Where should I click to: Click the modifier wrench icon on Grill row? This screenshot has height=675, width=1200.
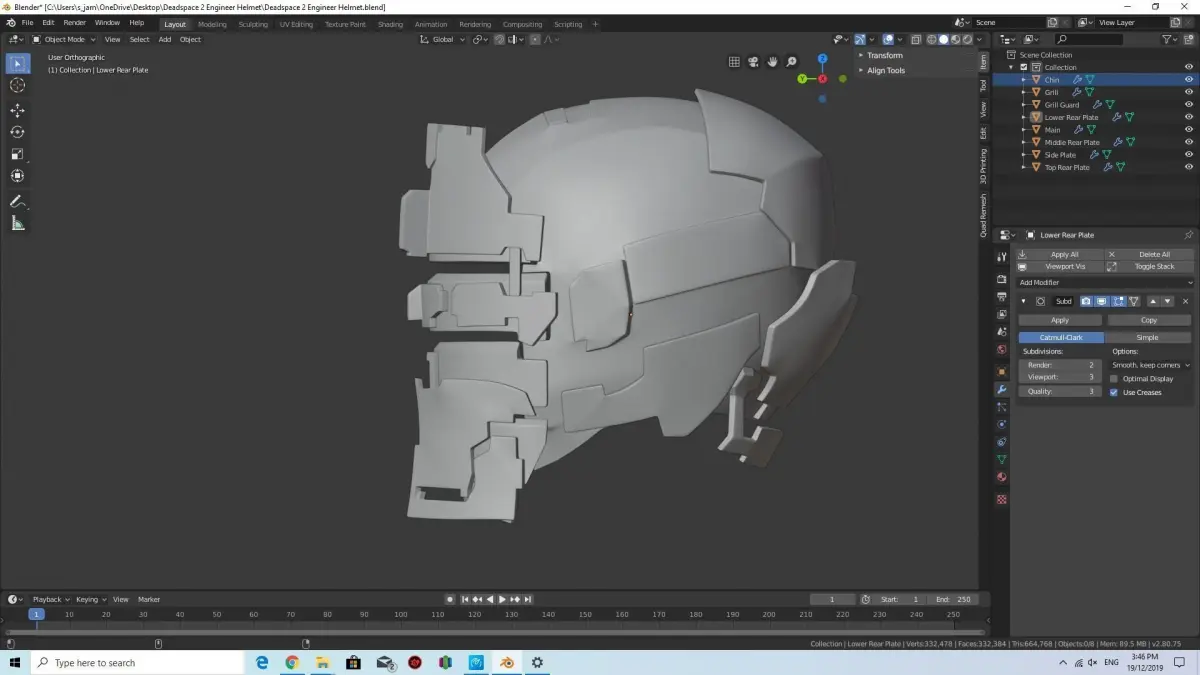coord(1076,92)
